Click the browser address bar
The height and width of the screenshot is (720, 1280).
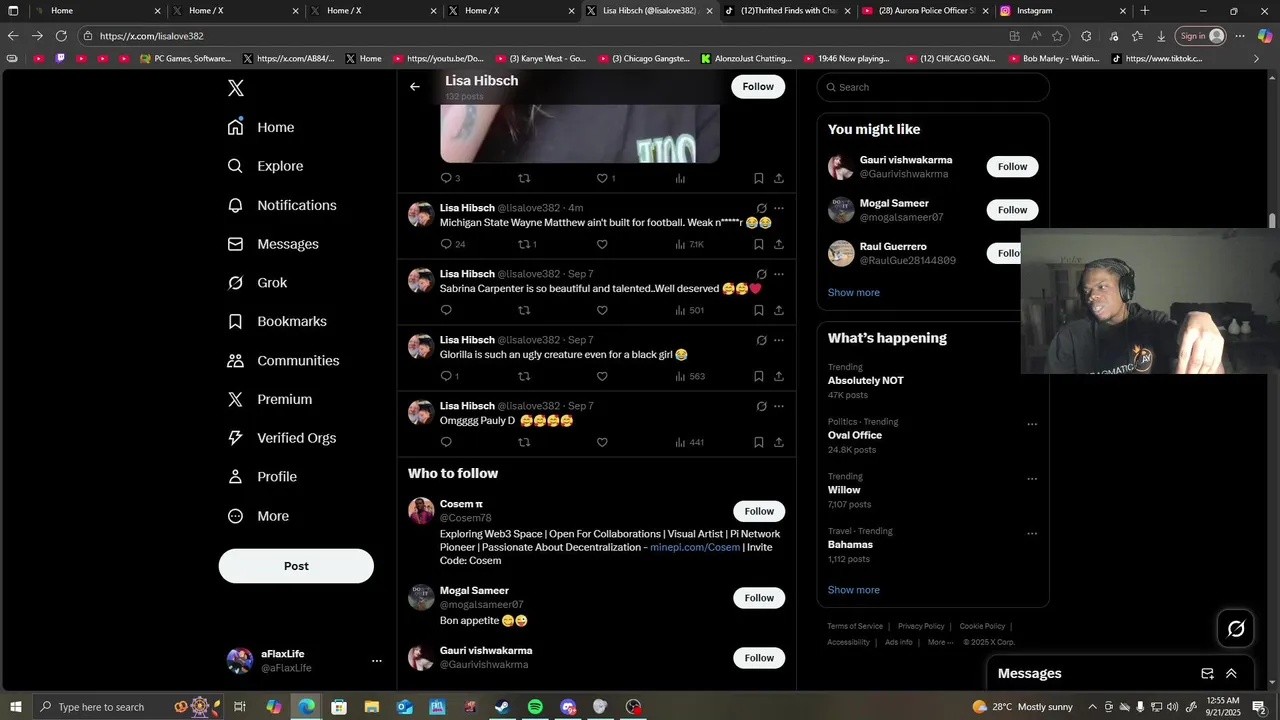click(540, 36)
